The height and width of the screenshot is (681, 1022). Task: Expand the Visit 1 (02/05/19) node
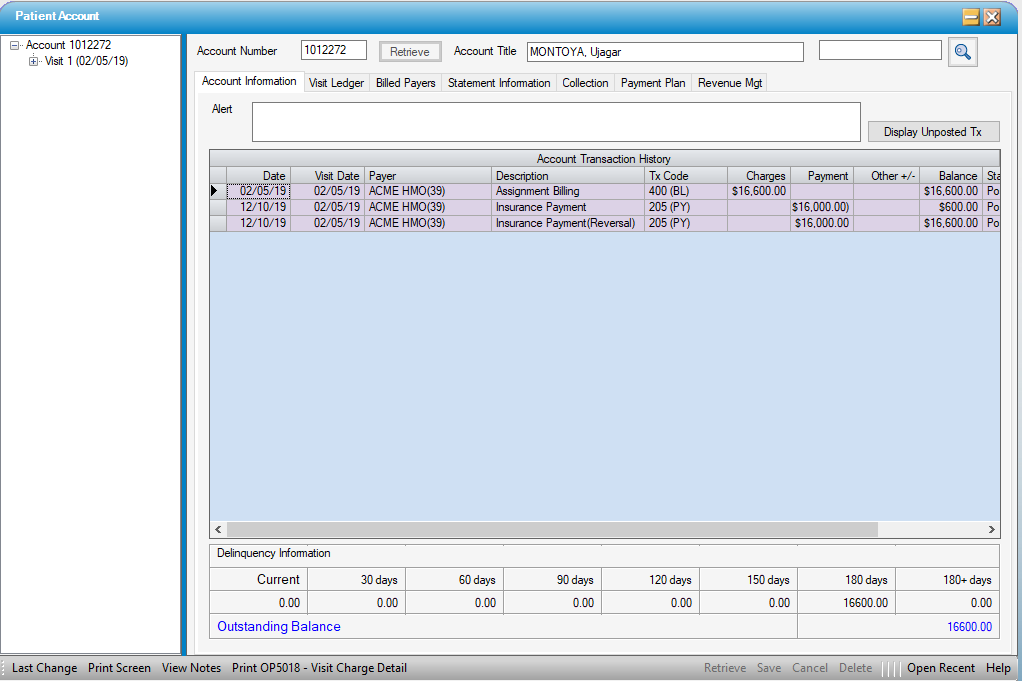pyautogui.click(x=34, y=61)
